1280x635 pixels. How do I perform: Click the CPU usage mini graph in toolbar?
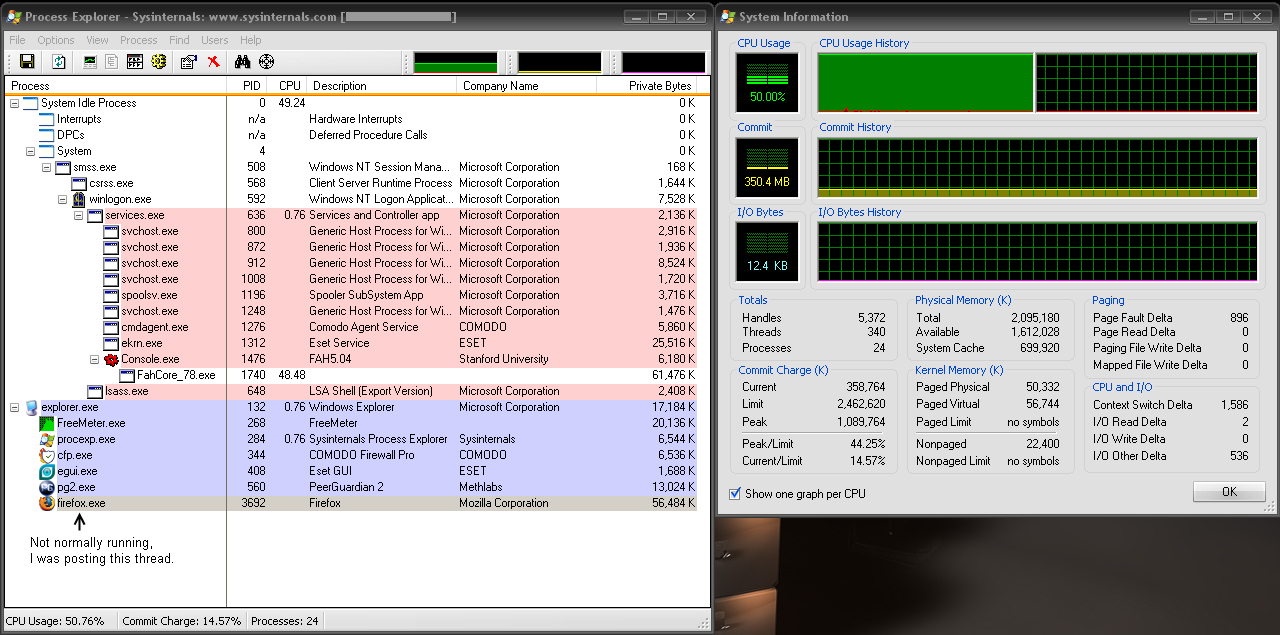[455, 63]
